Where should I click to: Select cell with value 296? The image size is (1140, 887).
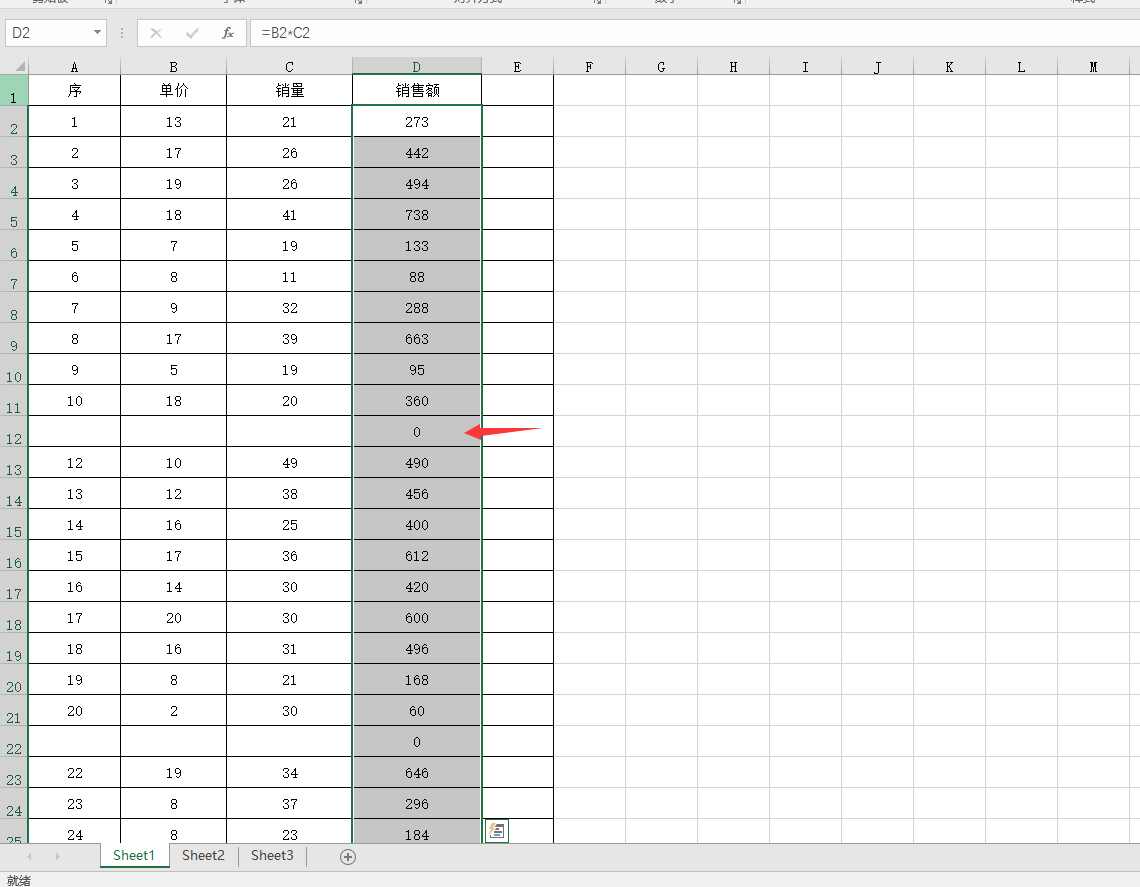coord(417,803)
